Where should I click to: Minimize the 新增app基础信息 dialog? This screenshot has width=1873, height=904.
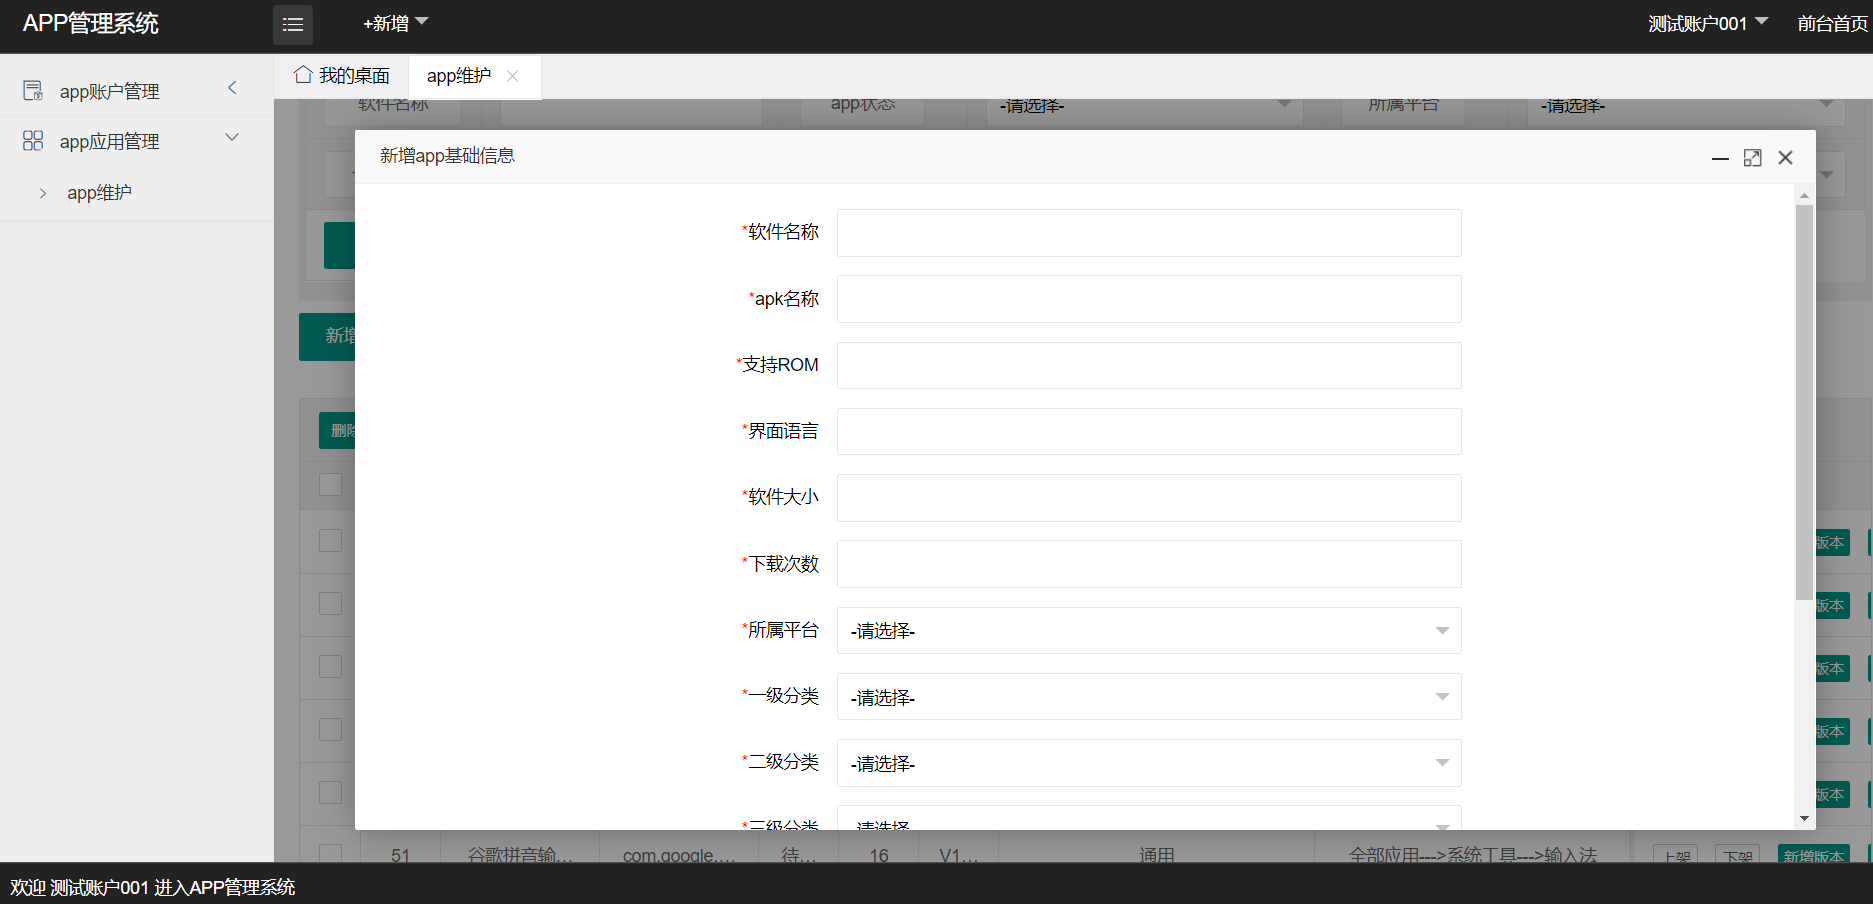click(1720, 158)
